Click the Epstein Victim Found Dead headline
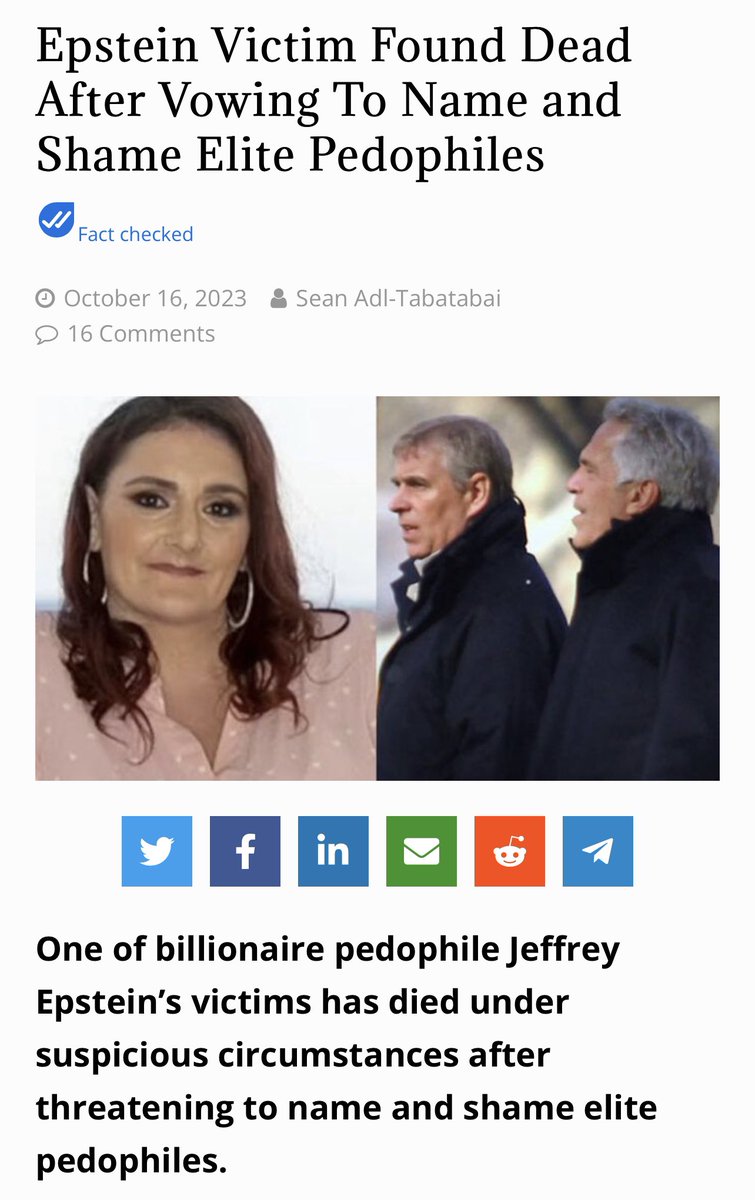755x1200 pixels. click(334, 101)
